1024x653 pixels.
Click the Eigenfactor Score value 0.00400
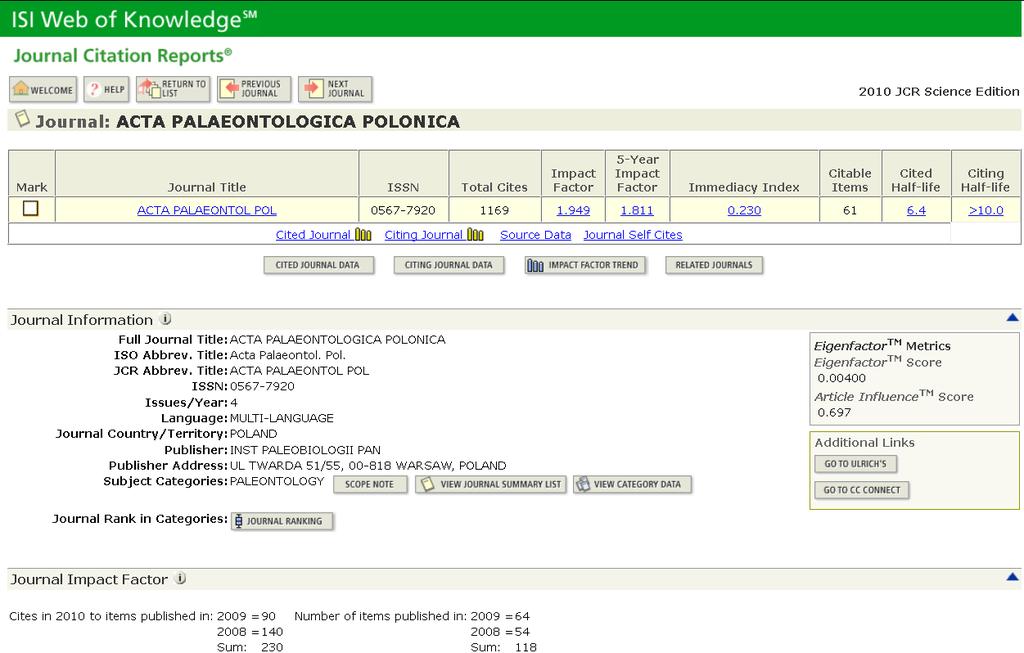click(842, 378)
